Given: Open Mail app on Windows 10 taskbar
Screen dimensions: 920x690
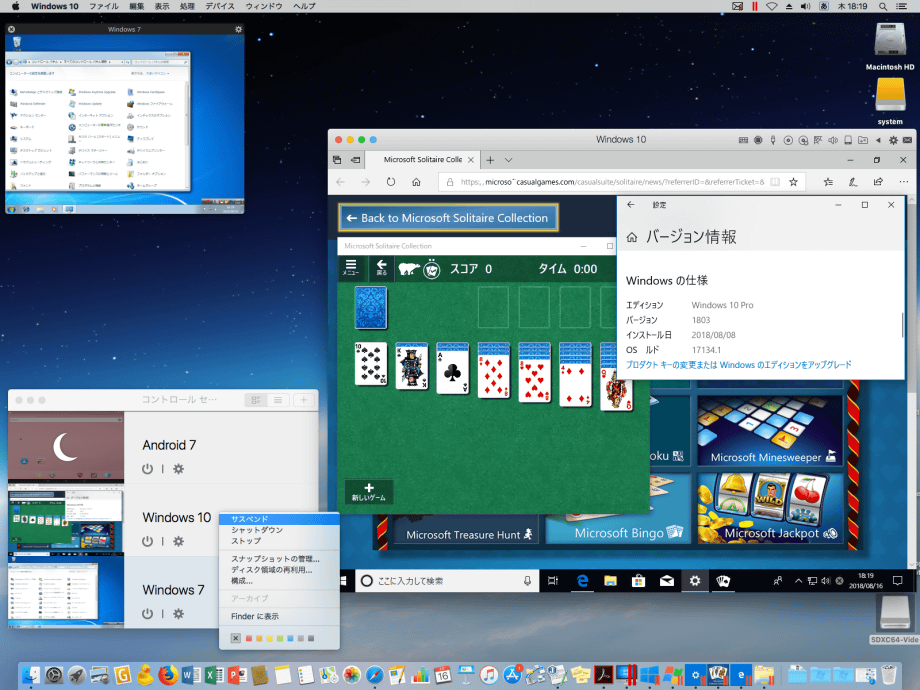Looking at the screenshot, I should (667, 581).
